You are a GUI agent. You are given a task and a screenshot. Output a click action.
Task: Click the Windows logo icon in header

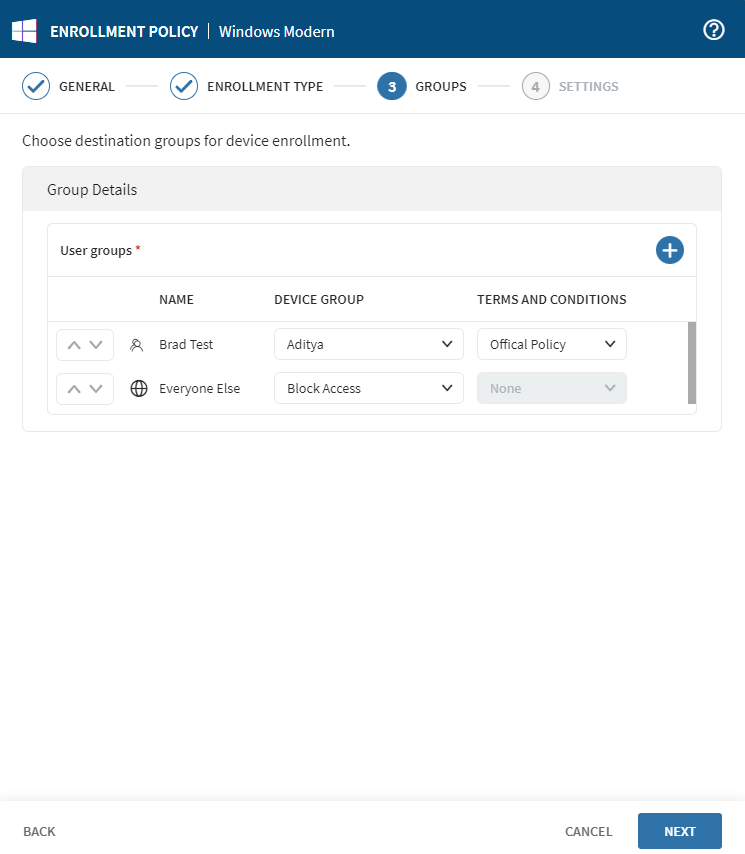pyautogui.click(x=24, y=31)
